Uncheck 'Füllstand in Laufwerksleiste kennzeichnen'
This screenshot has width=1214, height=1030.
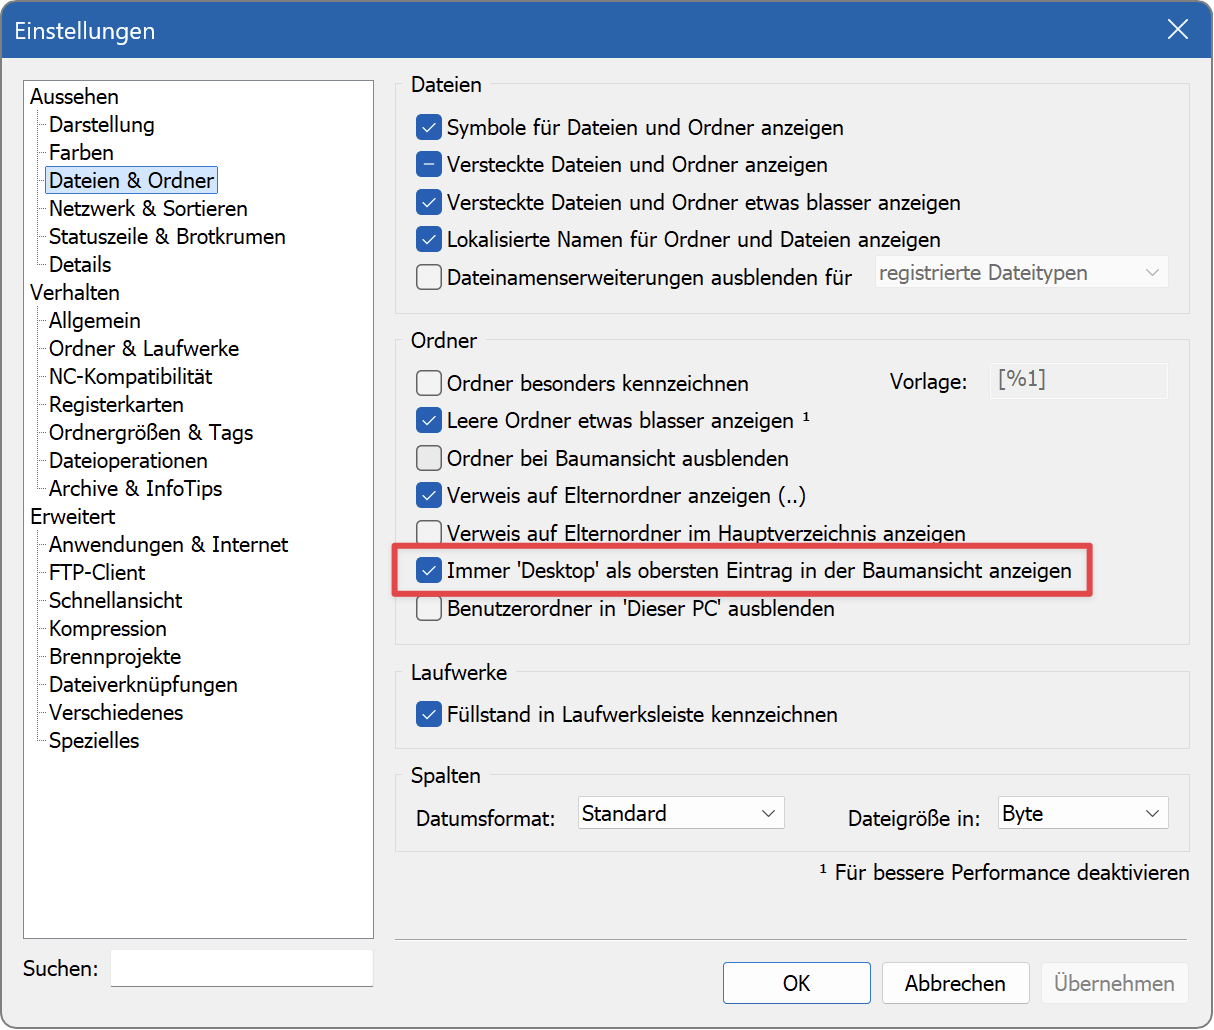pos(429,714)
